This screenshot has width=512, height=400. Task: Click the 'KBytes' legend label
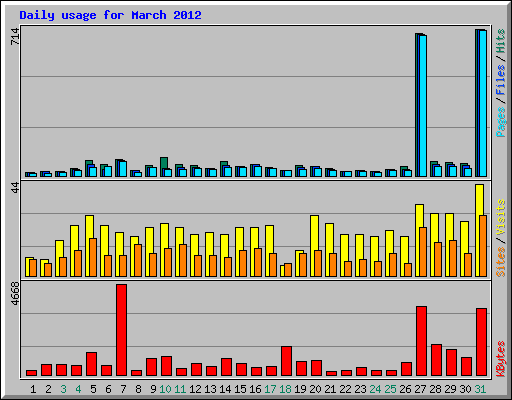coord(501,359)
